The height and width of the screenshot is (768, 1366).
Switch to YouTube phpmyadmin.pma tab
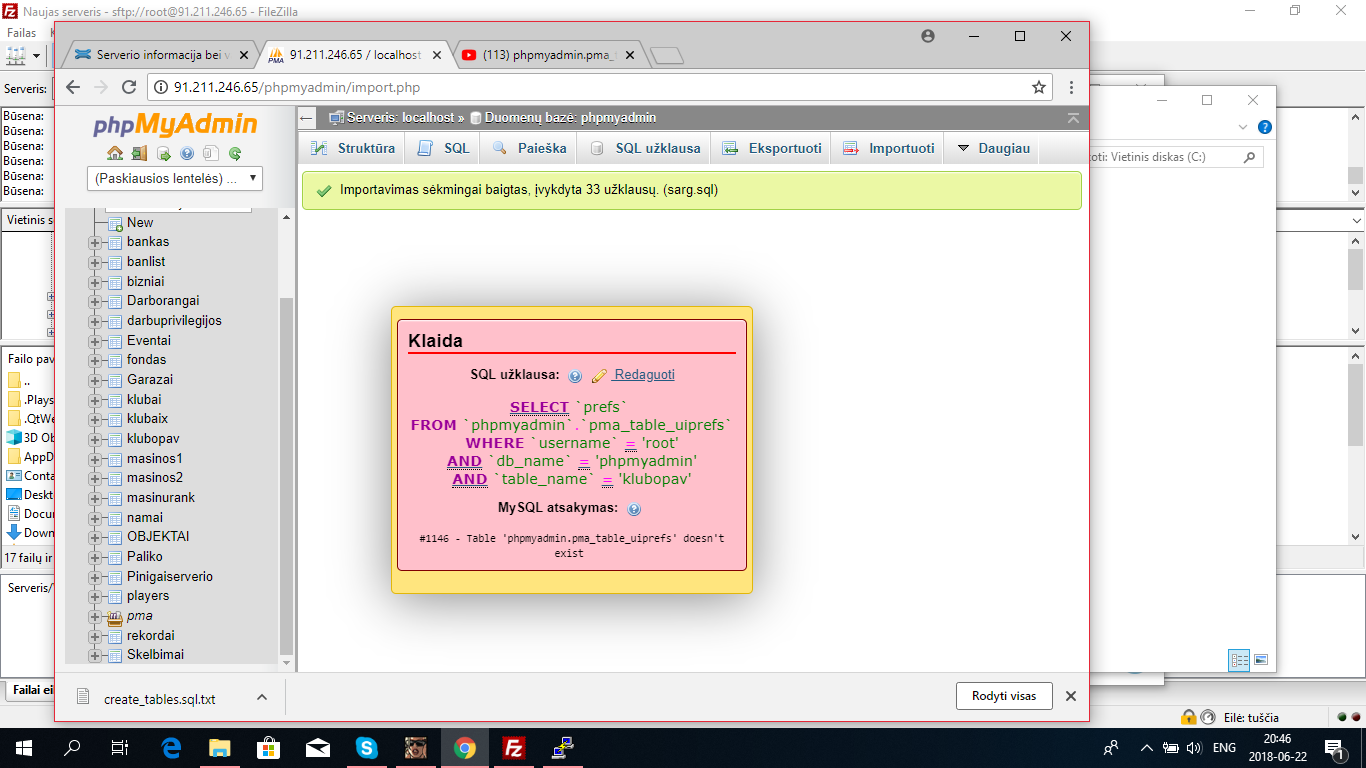pos(550,55)
